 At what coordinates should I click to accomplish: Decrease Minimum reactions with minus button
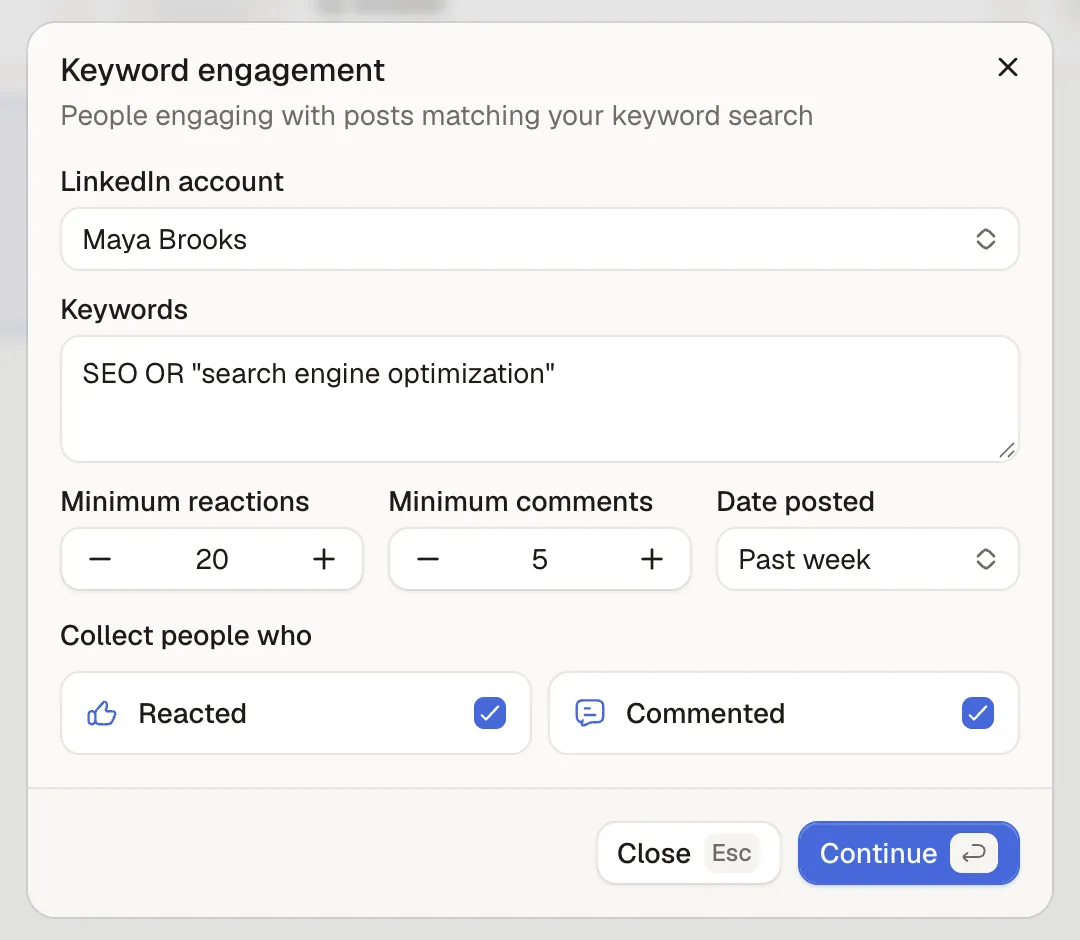[x=100, y=559]
